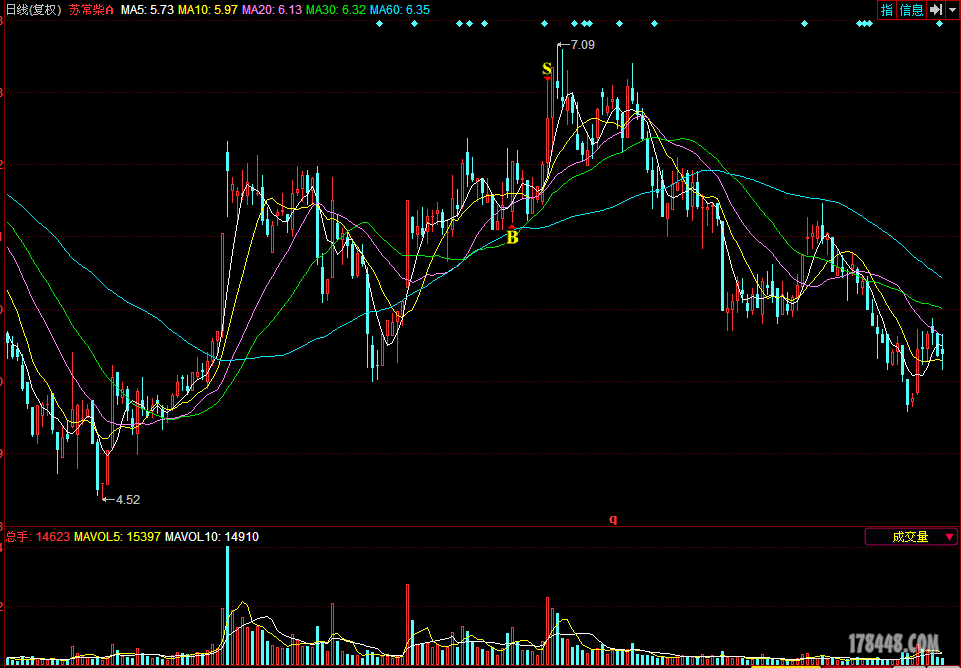Click the yellow S sell signal marker
Image resolution: width=961 pixels, height=668 pixels.
(x=547, y=70)
